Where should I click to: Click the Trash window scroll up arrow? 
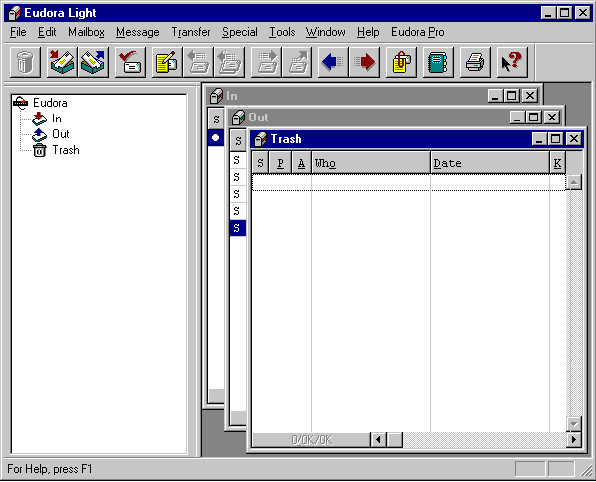tap(574, 182)
